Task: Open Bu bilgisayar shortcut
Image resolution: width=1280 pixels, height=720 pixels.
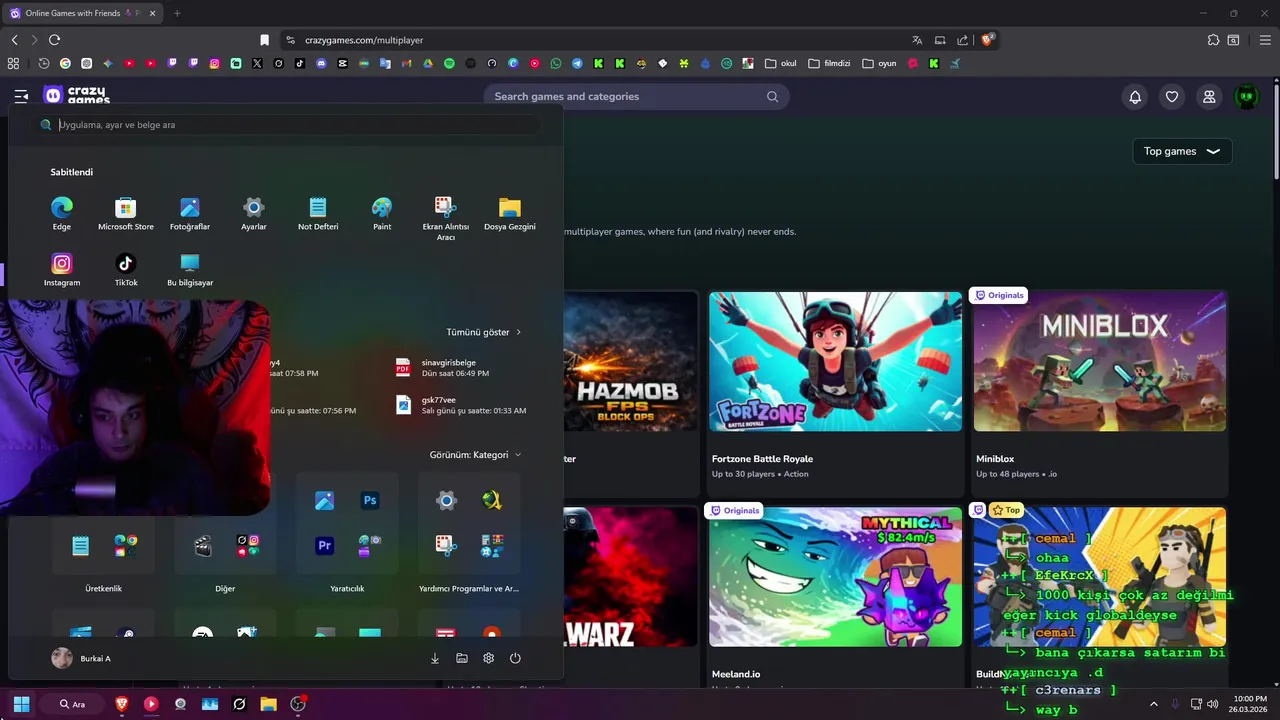Action: pyautogui.click(x=190, y=269)
